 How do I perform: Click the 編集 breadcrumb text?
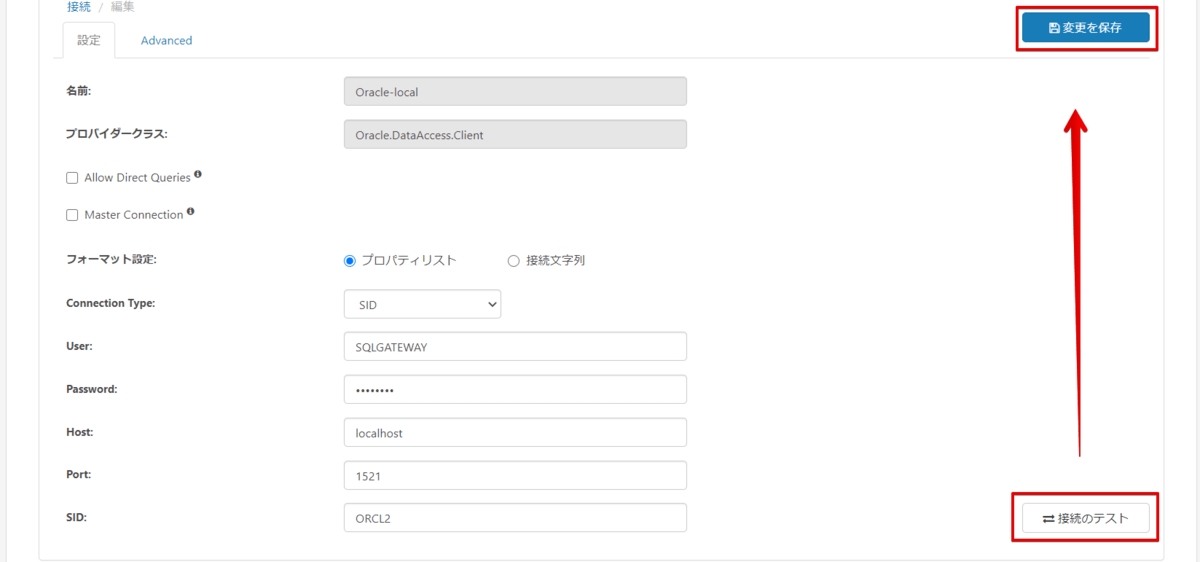122,7
